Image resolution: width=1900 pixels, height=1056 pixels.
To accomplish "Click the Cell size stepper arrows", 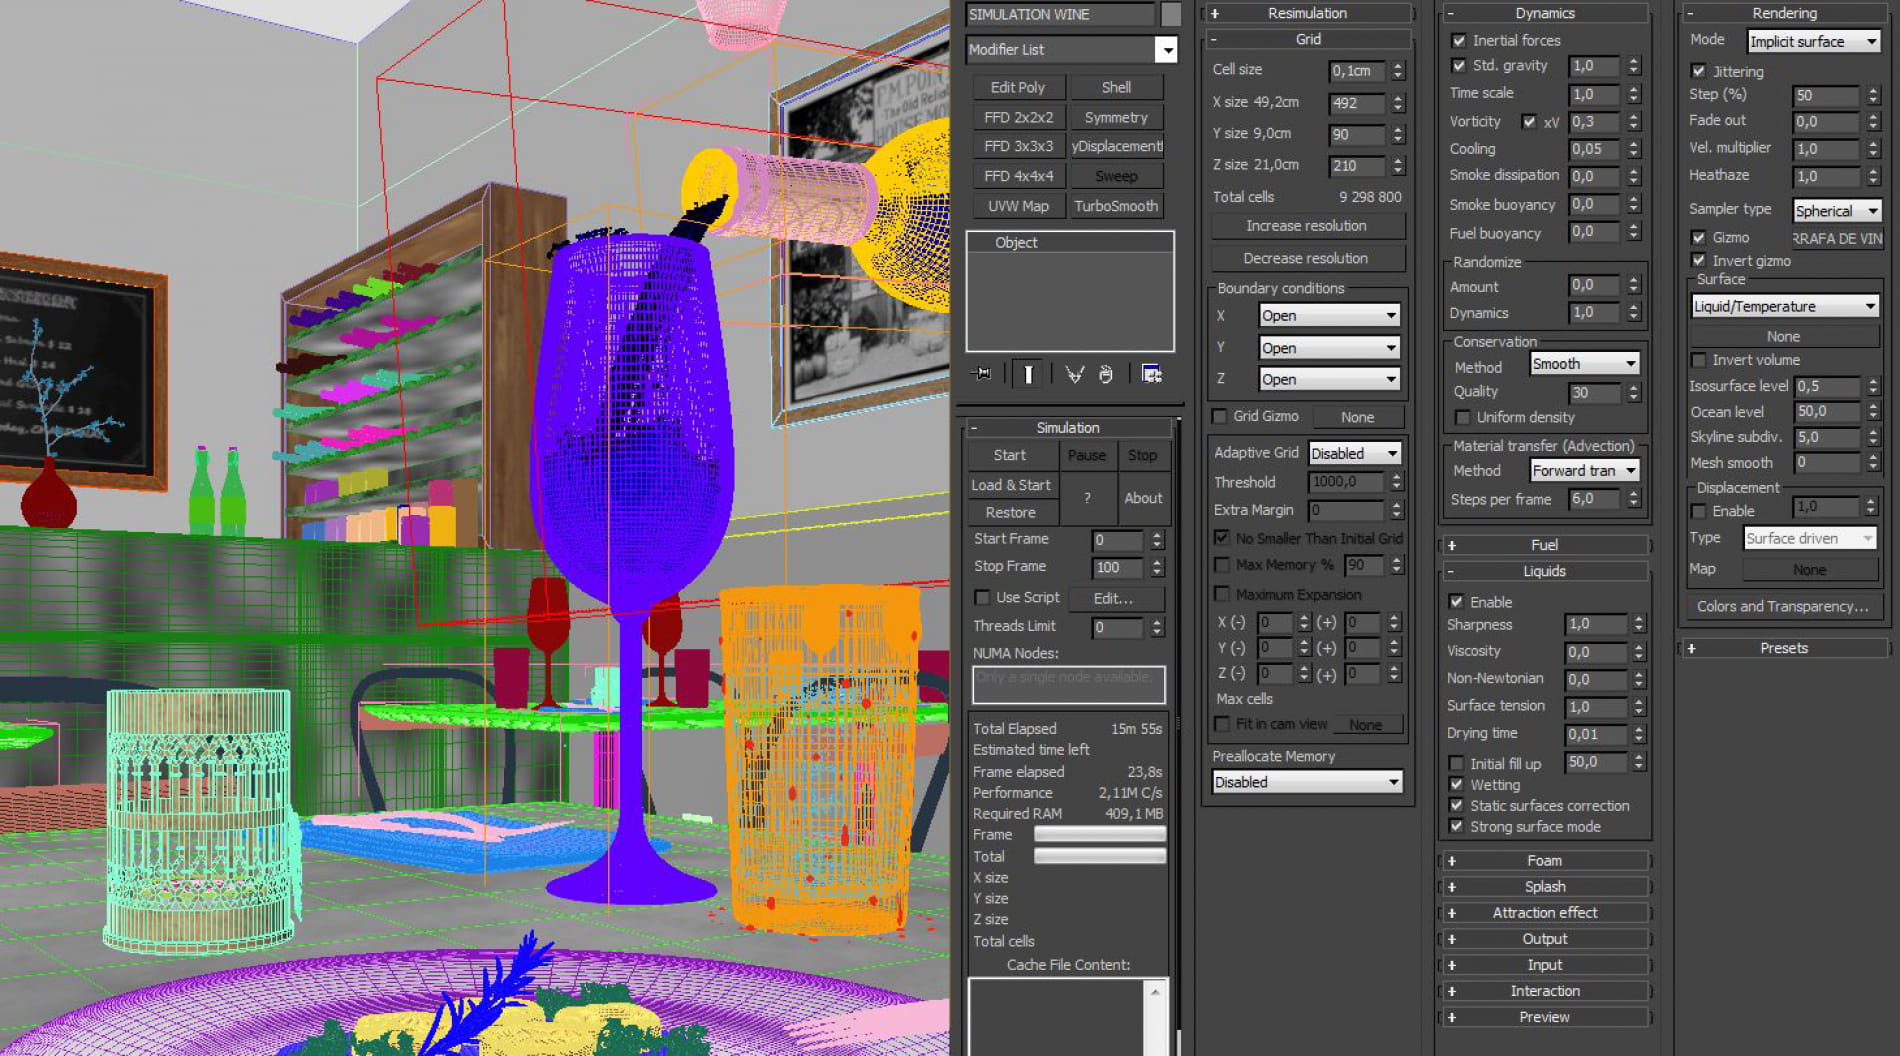I will coord(1398,71).
